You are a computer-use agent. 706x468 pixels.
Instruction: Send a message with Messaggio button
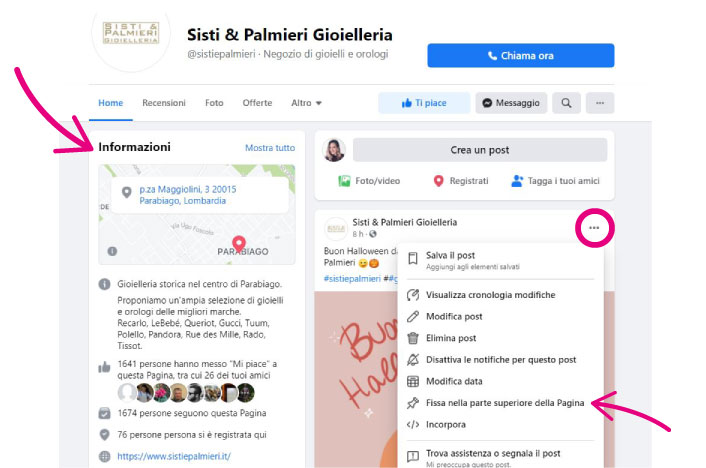pyautogui.click(x=511, y=103)
